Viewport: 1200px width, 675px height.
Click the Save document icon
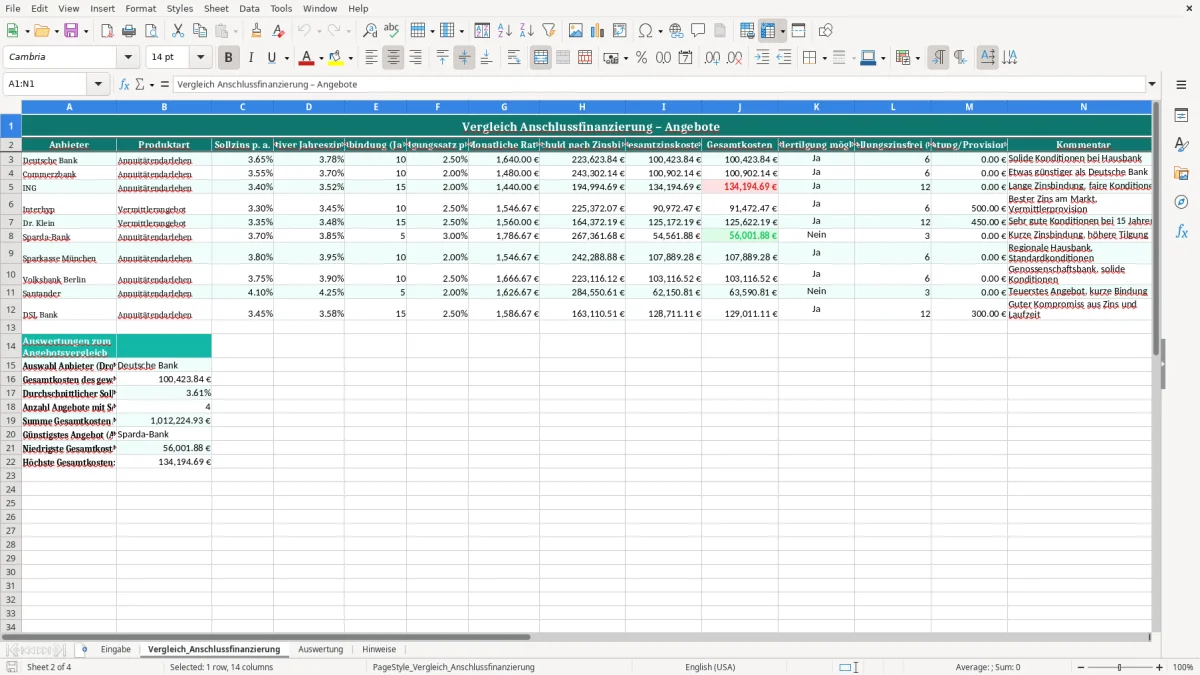tap(71, 31)
